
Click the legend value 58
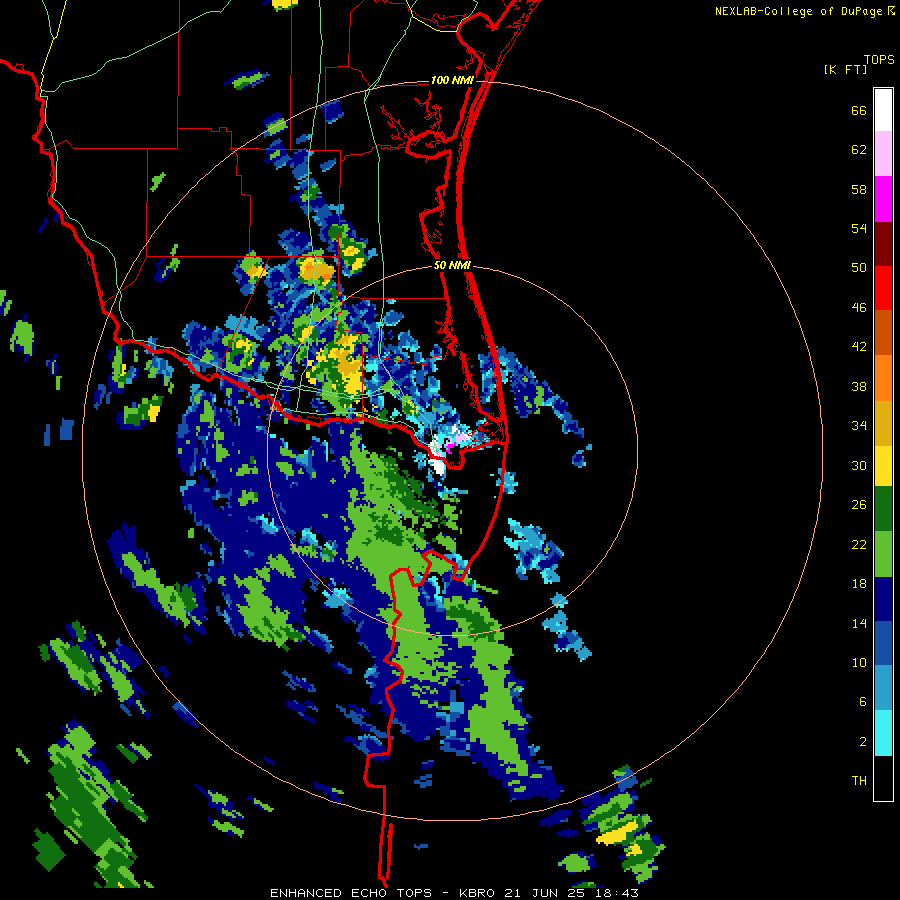click(859, 189)
